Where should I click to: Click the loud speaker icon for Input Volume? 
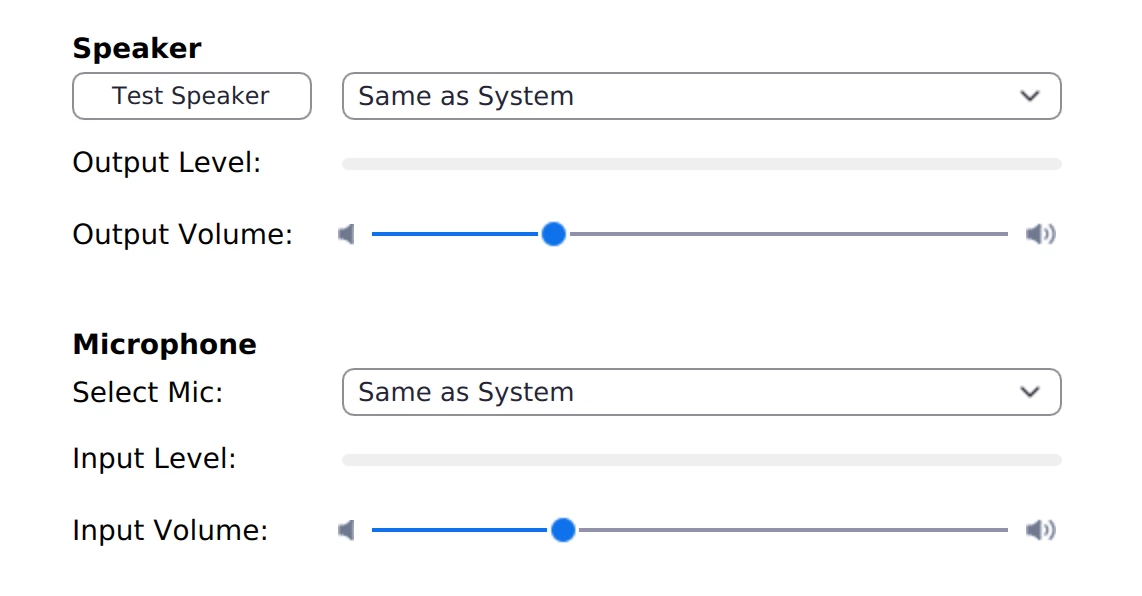[1040, 530]
